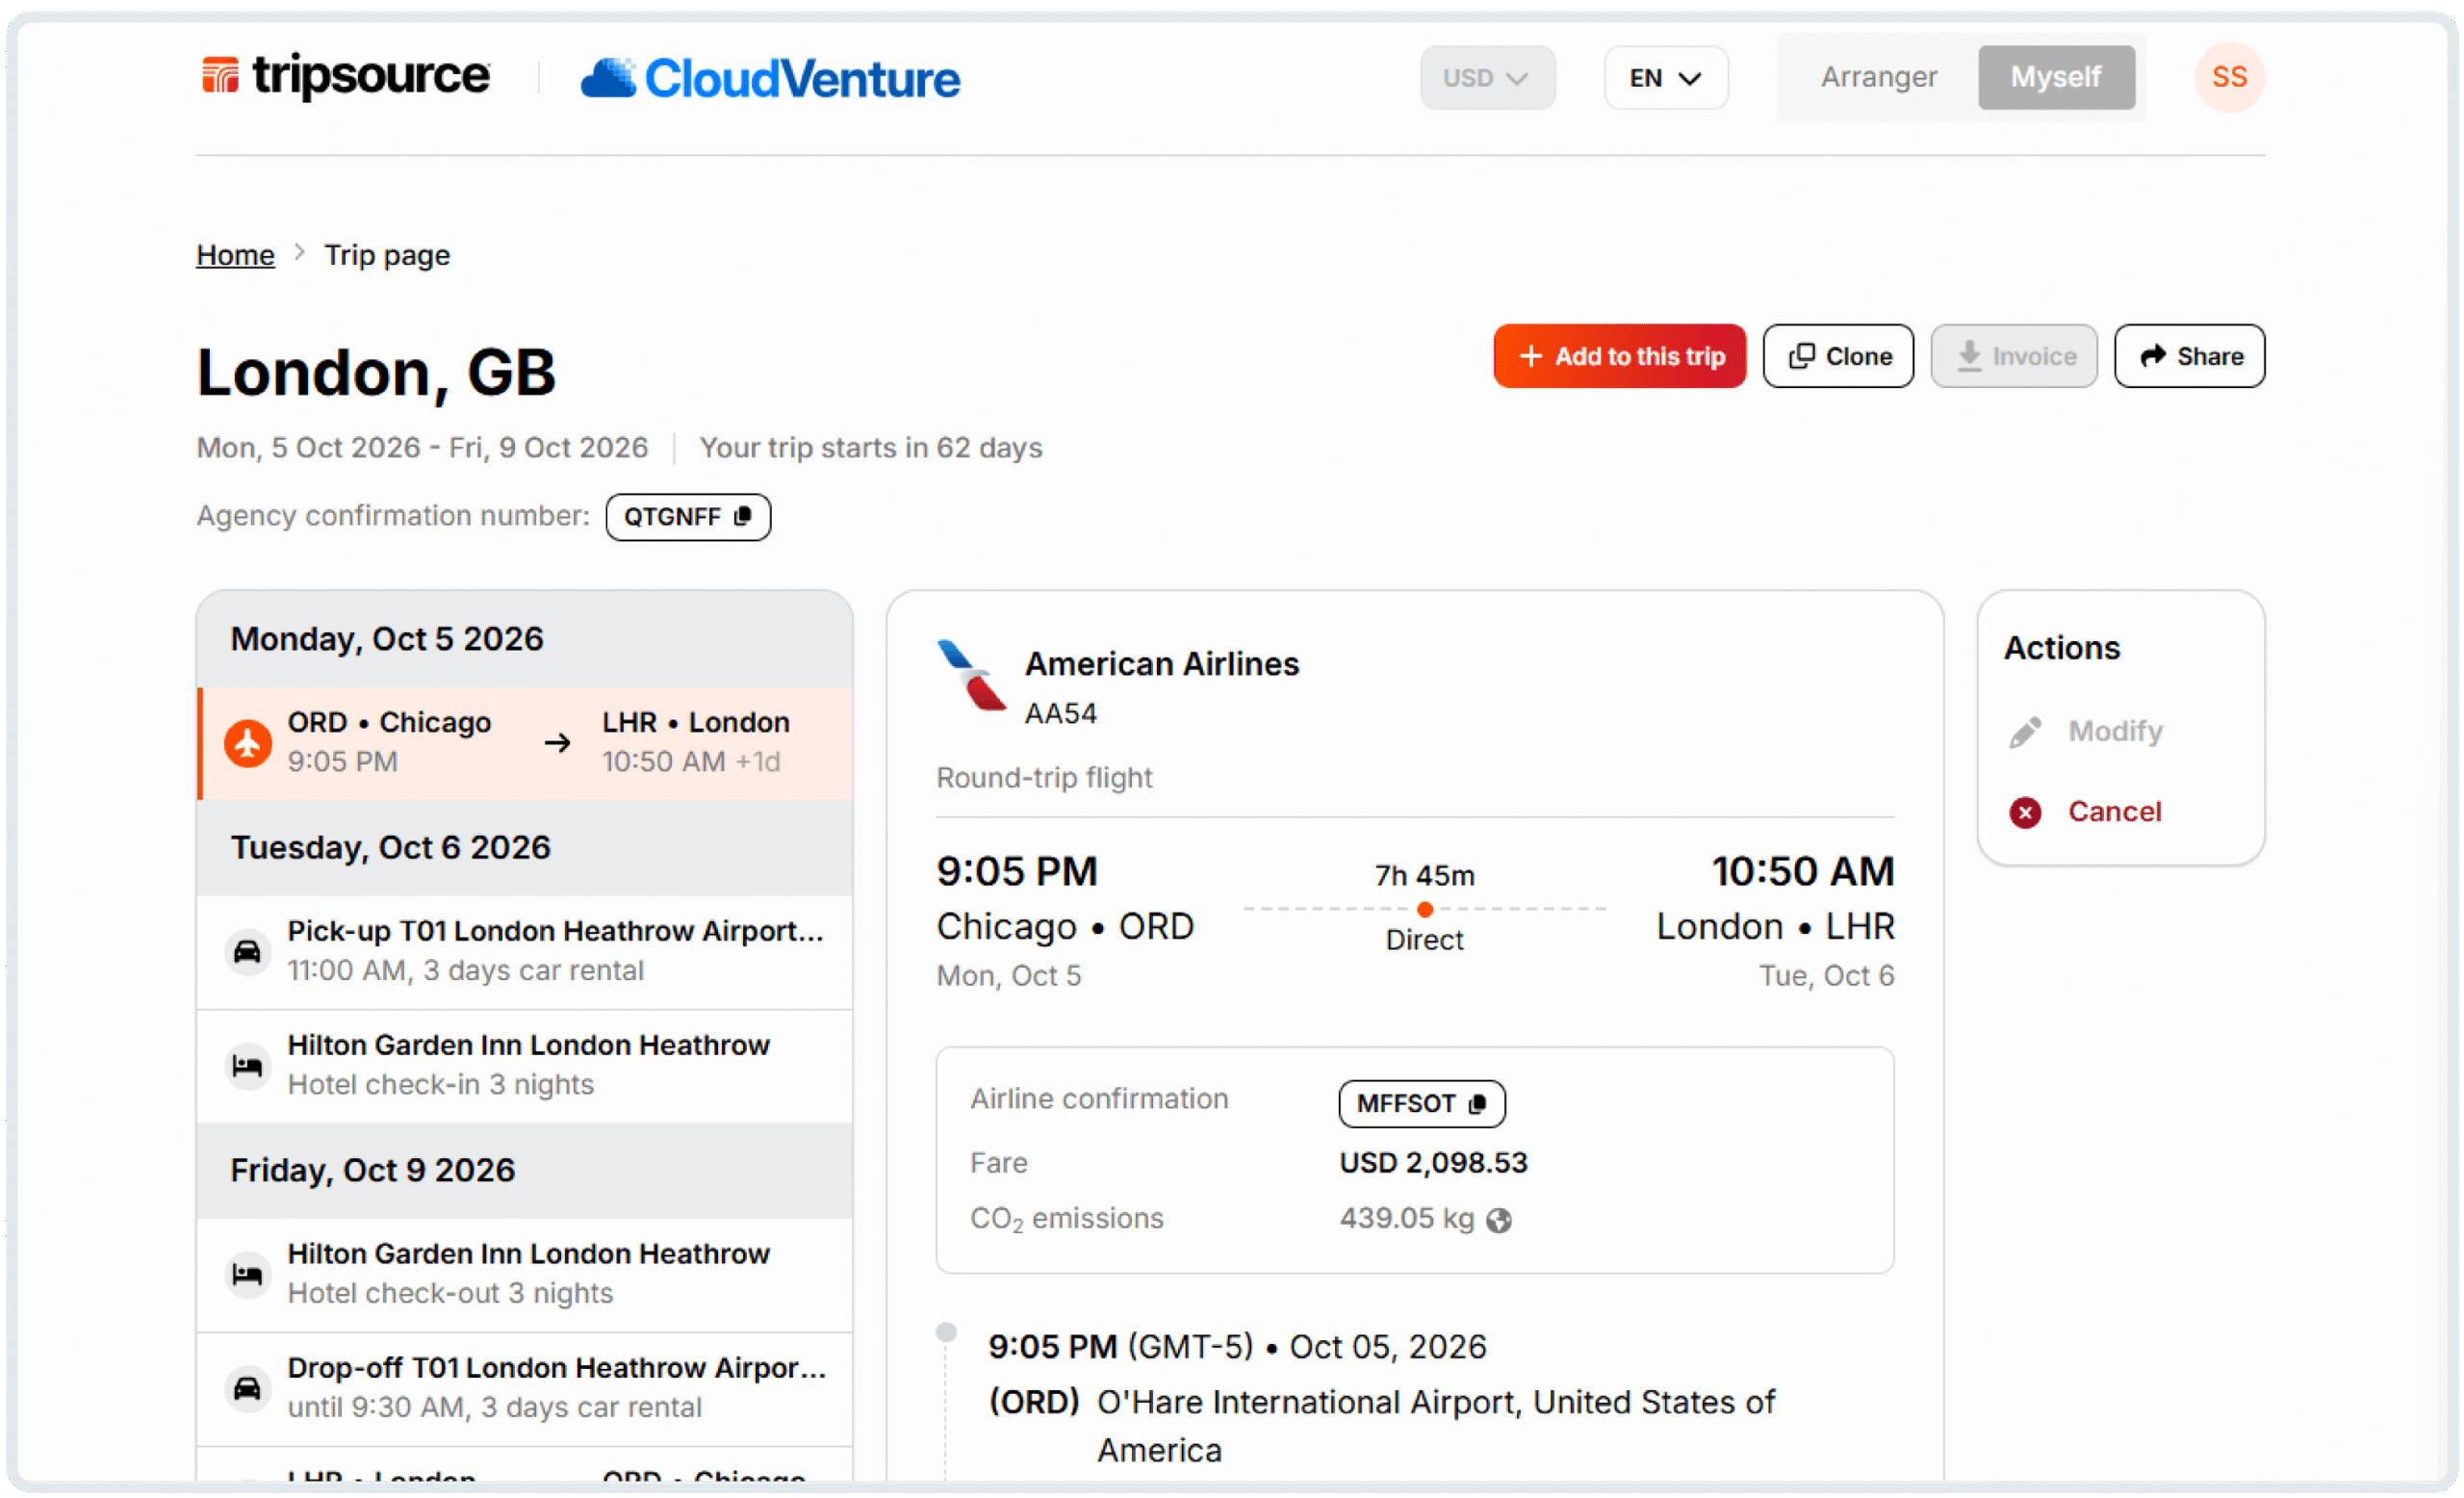Select the ORD Chicago to LHR London flight

coord(525,742)
